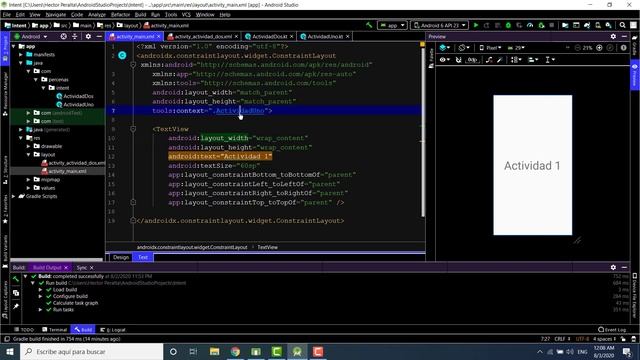Open the Guidelines dropdown in preview toolbar
Viewport: 640px width, 360px height.
(550, 60)
